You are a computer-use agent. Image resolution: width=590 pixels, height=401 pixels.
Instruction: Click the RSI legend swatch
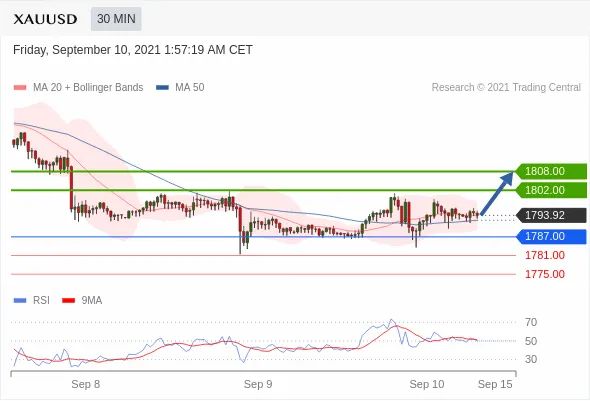[20, 301]
